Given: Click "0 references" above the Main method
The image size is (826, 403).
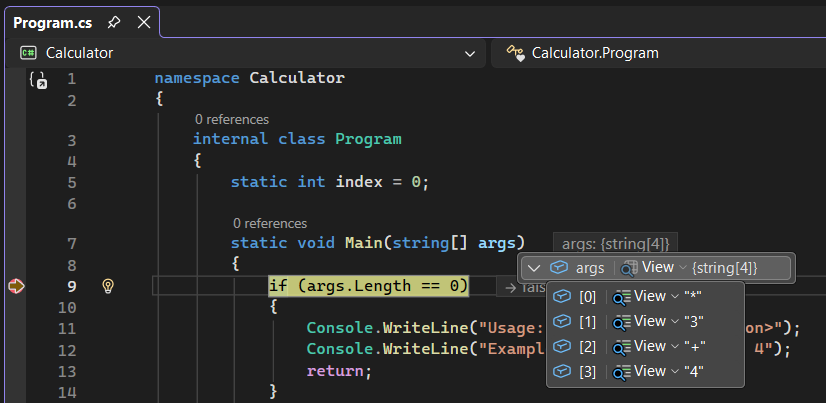Looking at the screenshot, I should [x=269, y=223].
